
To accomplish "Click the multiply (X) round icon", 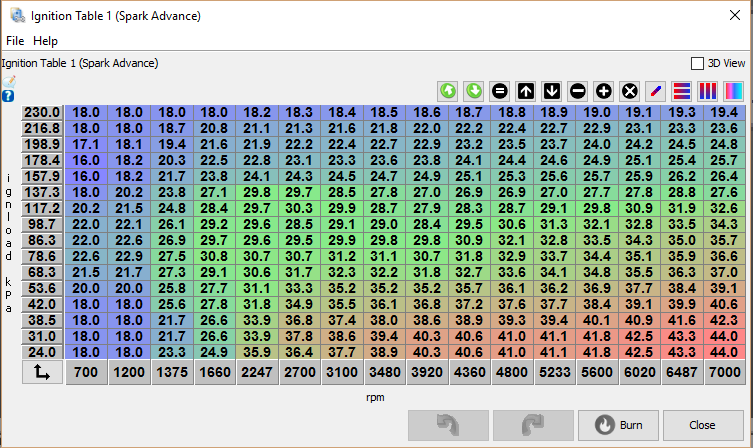I will coord(630,91).
